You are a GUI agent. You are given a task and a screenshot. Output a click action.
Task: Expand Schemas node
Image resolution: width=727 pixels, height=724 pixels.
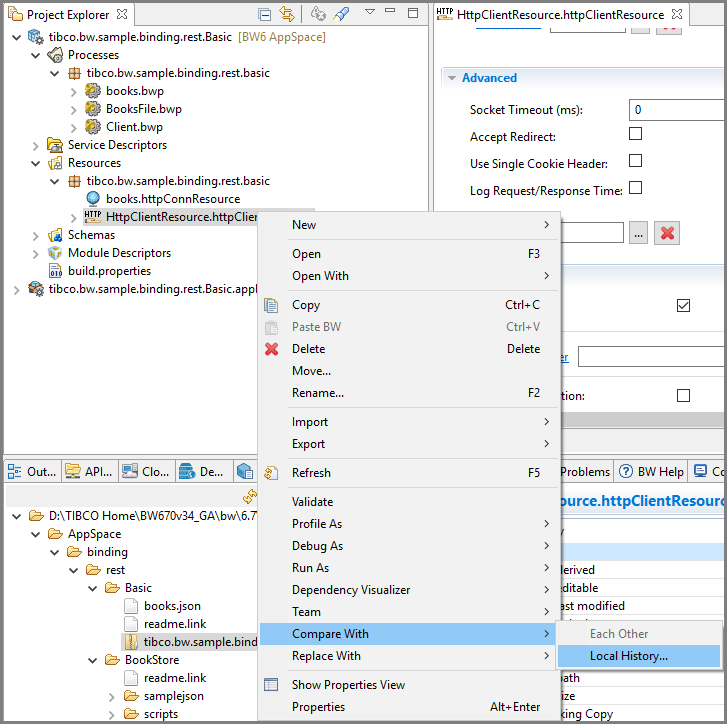coord(36,236)
